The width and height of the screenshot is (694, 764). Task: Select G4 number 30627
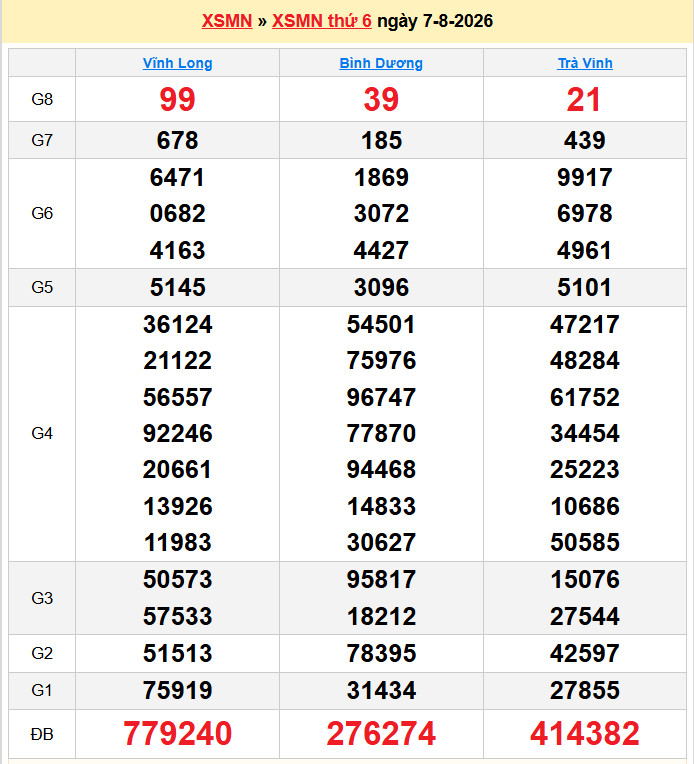tap(381, 543)
